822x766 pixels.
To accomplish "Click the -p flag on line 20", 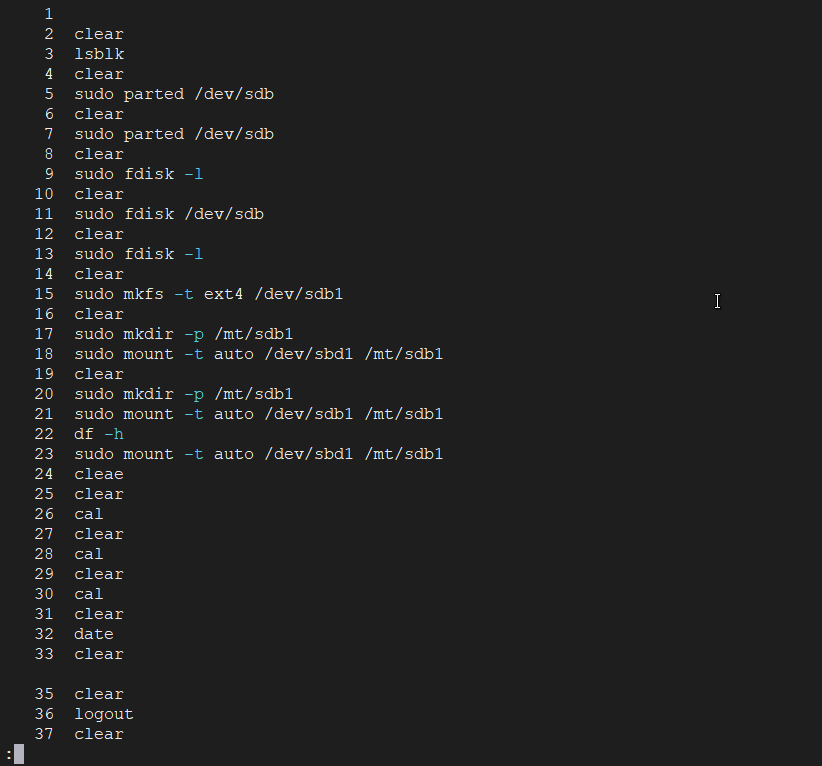I will [x=194, y=394].
